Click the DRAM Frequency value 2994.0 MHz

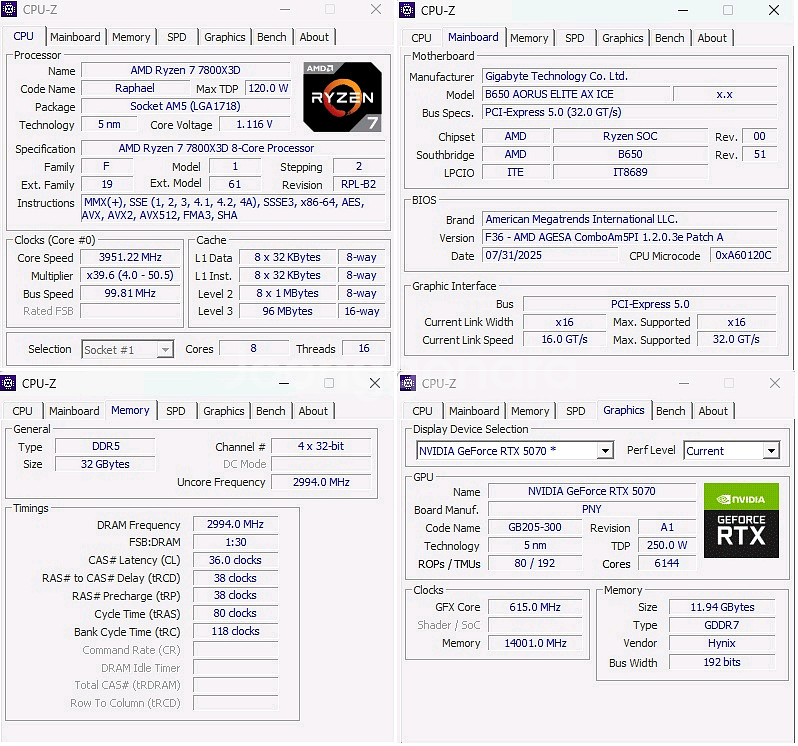pyautogui.click(x=236, y=524)
